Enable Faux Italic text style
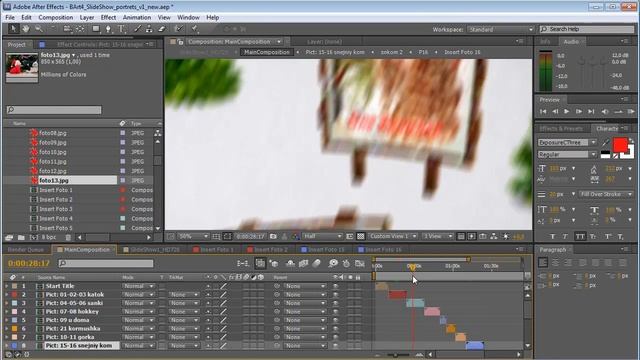The height and width of the screenshot is (360, 640). [x=565, y=236]
